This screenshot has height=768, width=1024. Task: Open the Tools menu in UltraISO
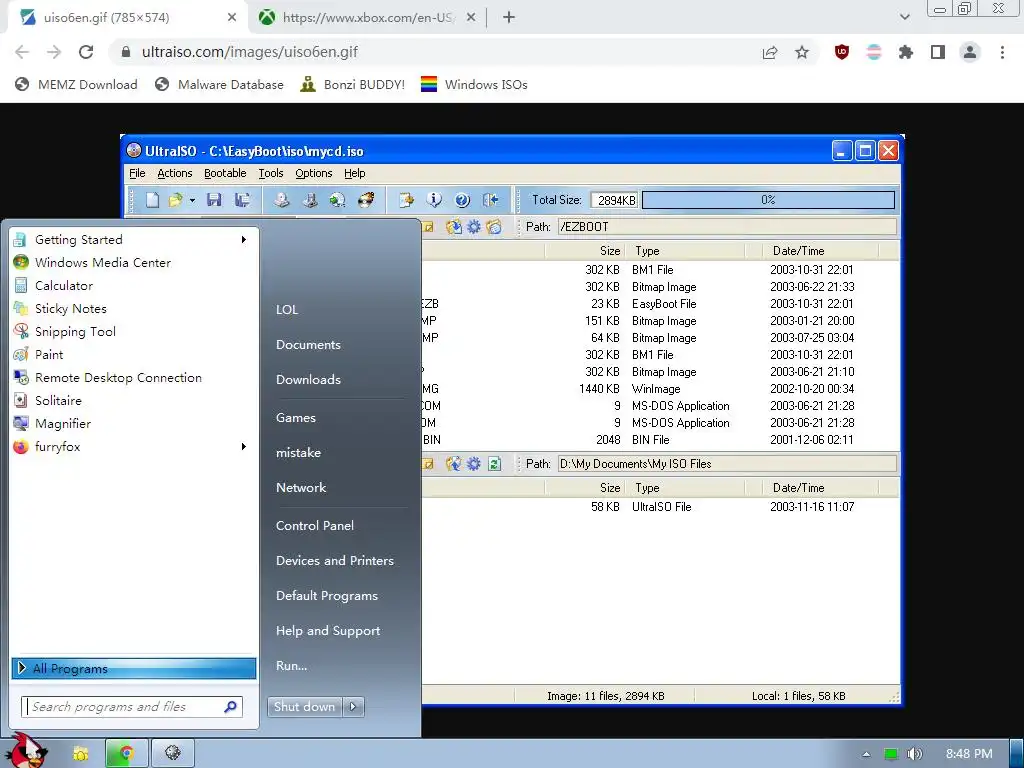pyautogui.click(x=270, y=173)
